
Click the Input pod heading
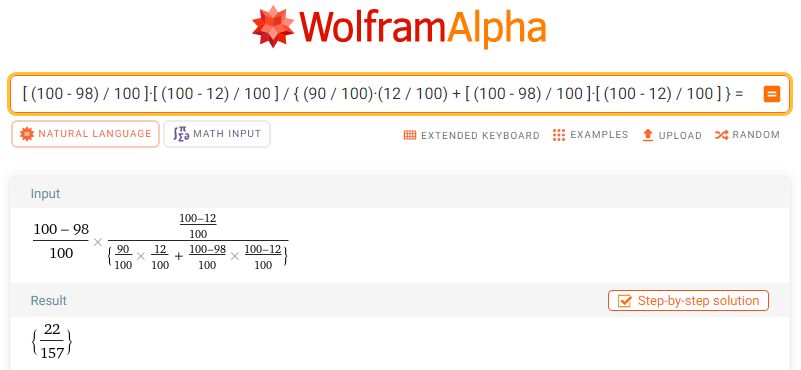(45, 194)
